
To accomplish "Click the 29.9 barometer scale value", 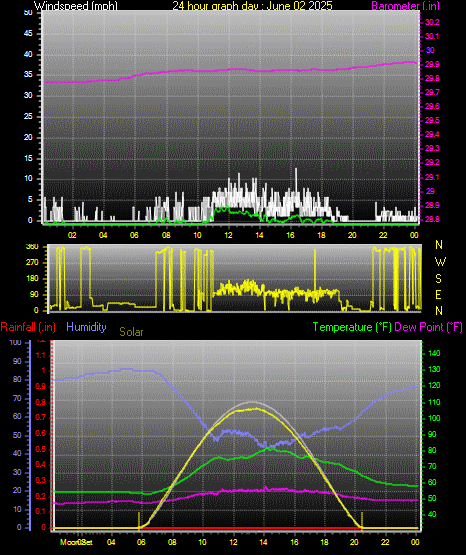I will [x=432, y=64].
